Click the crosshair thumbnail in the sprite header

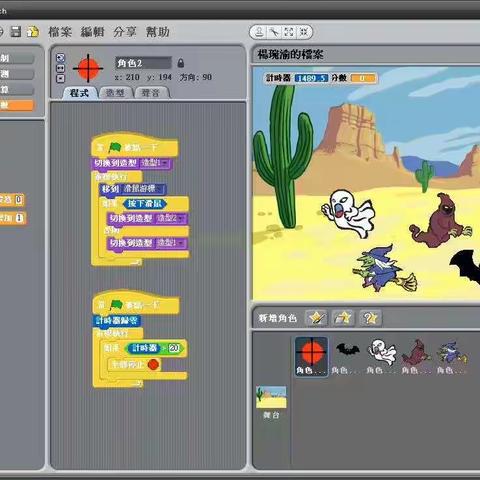[x=88, y=68]
